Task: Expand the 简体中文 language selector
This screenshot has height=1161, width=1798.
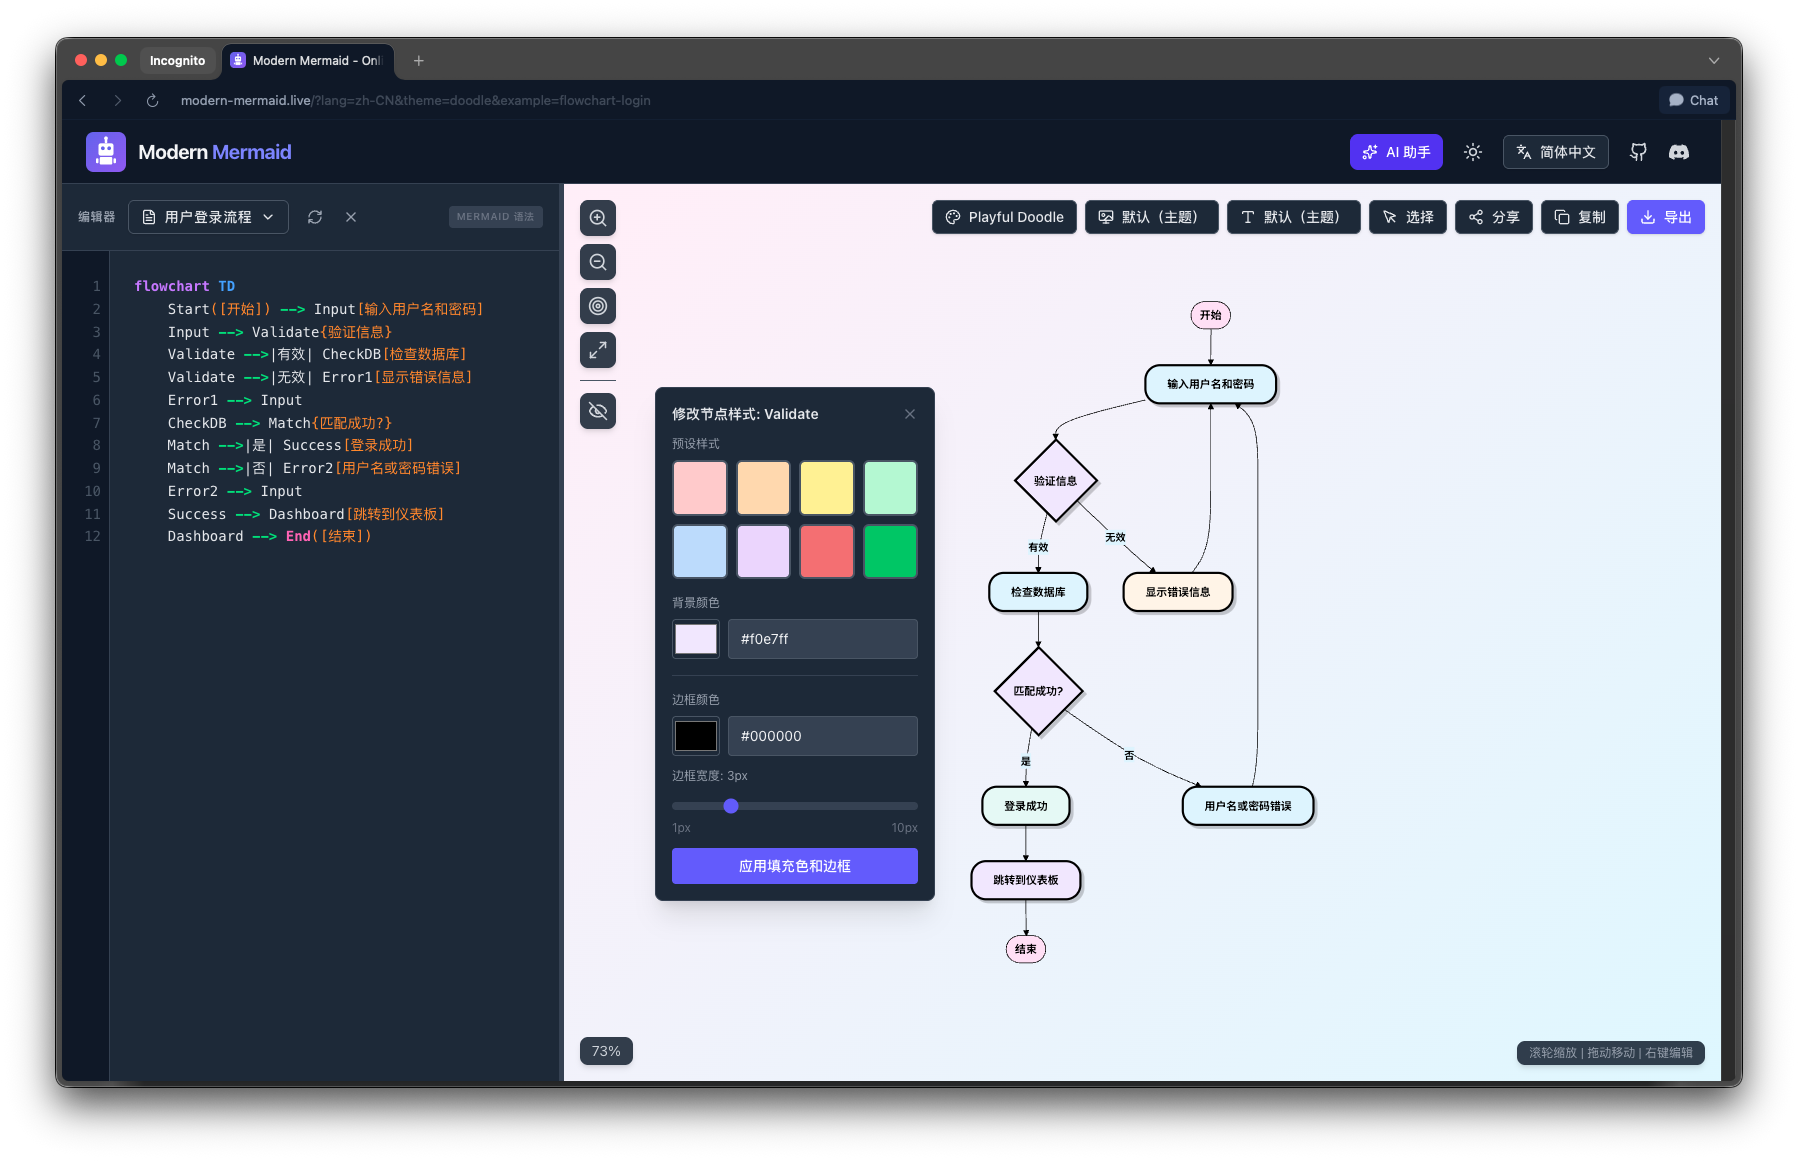Action: (x=1555, y=152)
